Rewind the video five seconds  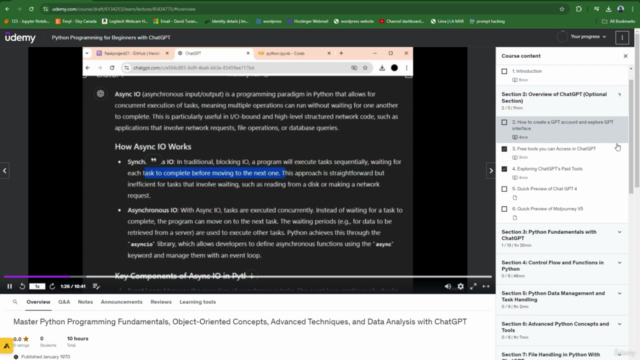click(x=22, y=286)
